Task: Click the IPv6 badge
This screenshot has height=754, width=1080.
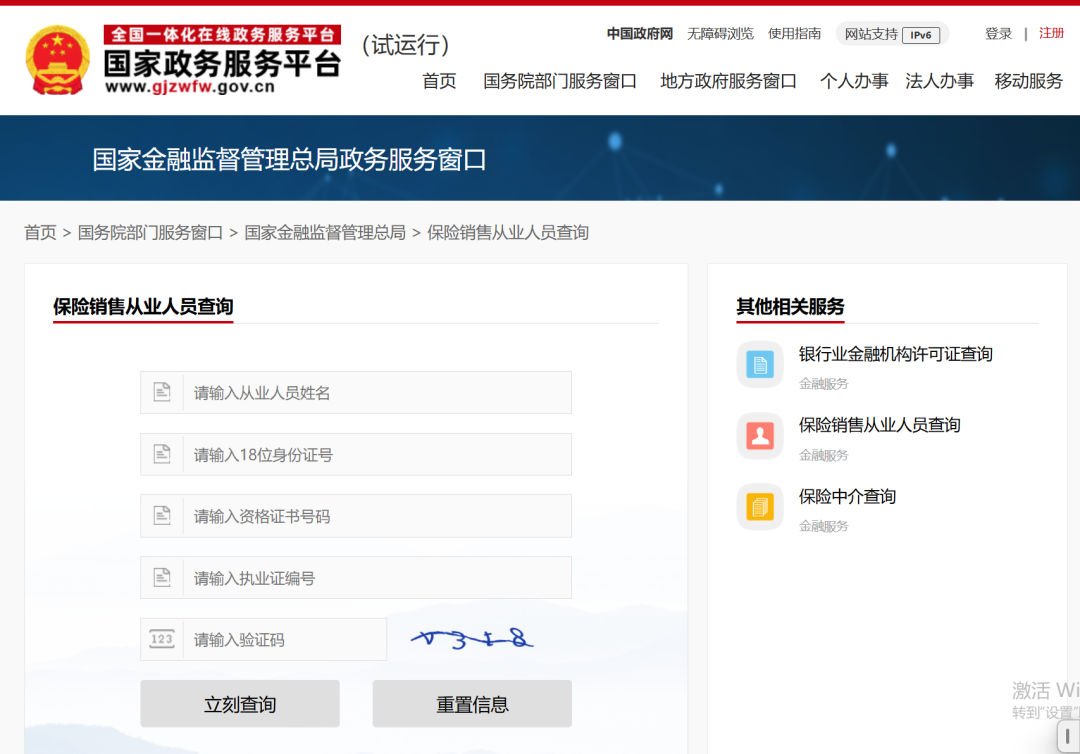Action: point(921,34)
